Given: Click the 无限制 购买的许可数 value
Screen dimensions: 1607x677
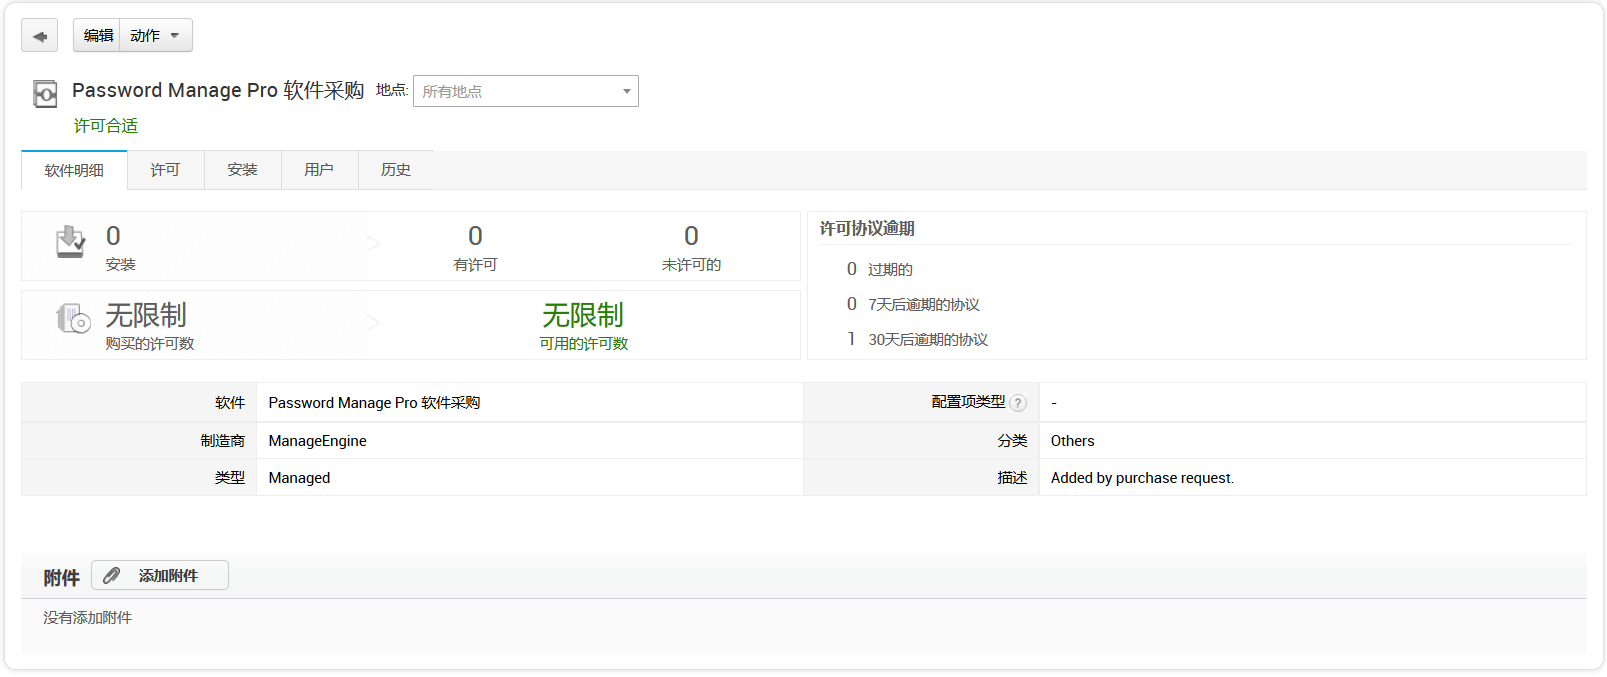Looking at the screenshot, I should [146, 316].
